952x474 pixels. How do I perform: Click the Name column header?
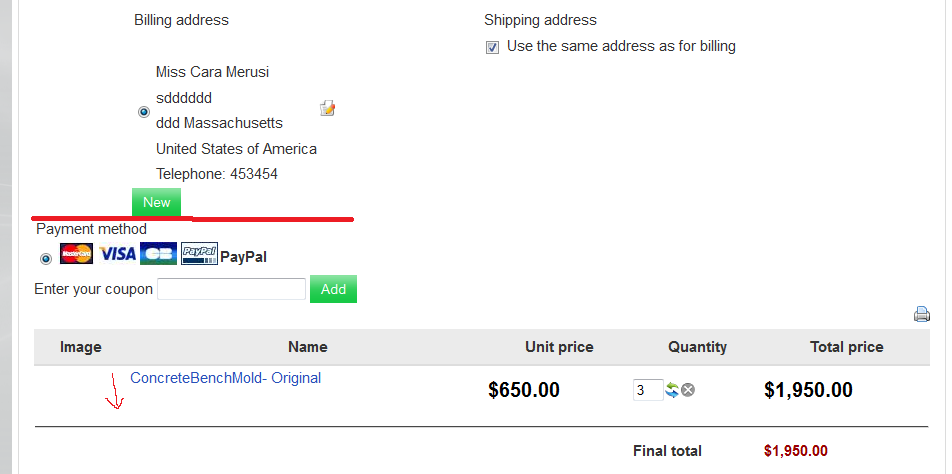[x=308, y=347]
